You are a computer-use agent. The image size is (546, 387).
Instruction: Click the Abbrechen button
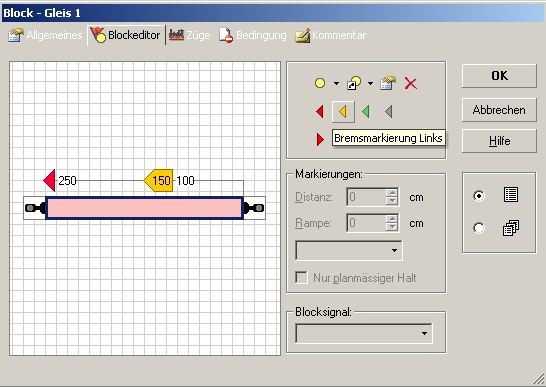coord(499,110)
